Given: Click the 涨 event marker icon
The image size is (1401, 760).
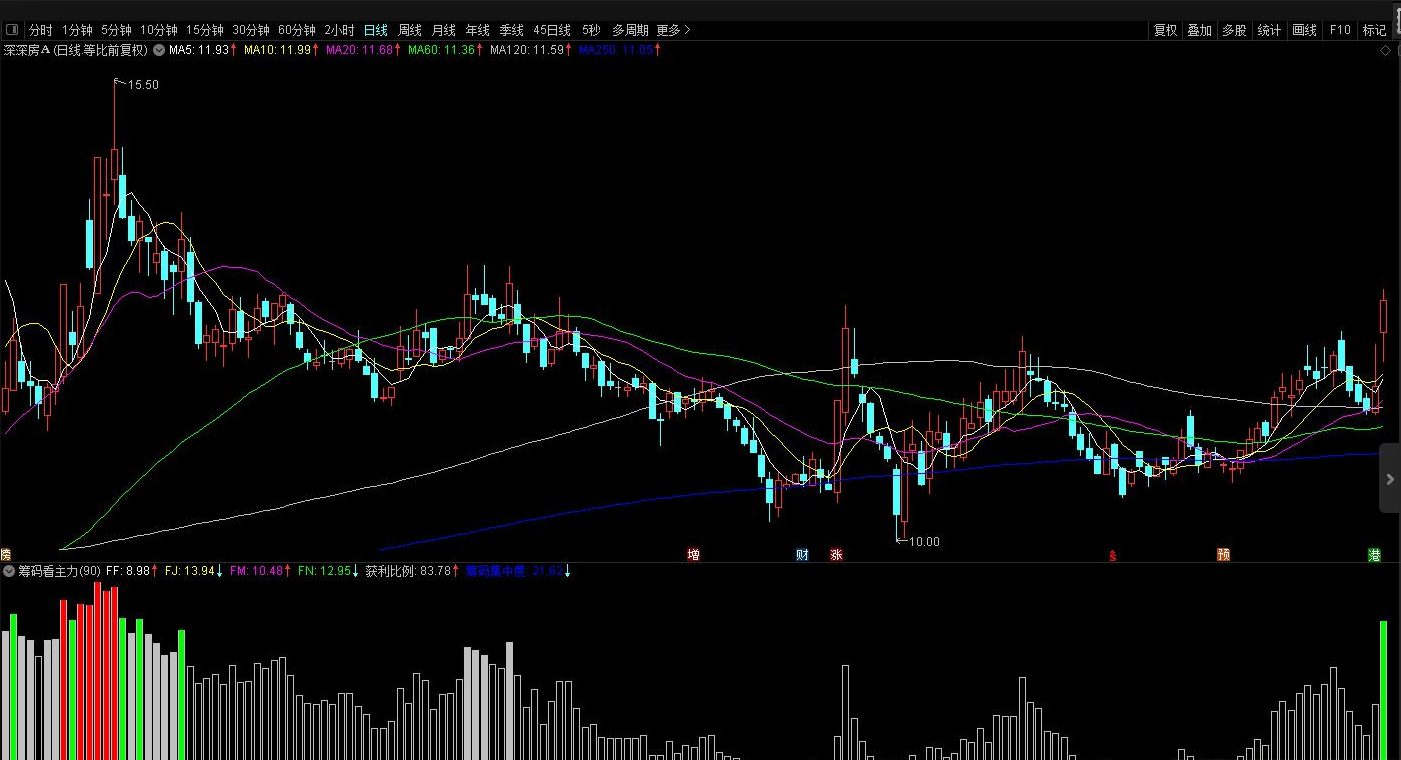Looking at the screenshot, I should click(x=836, y=555).
